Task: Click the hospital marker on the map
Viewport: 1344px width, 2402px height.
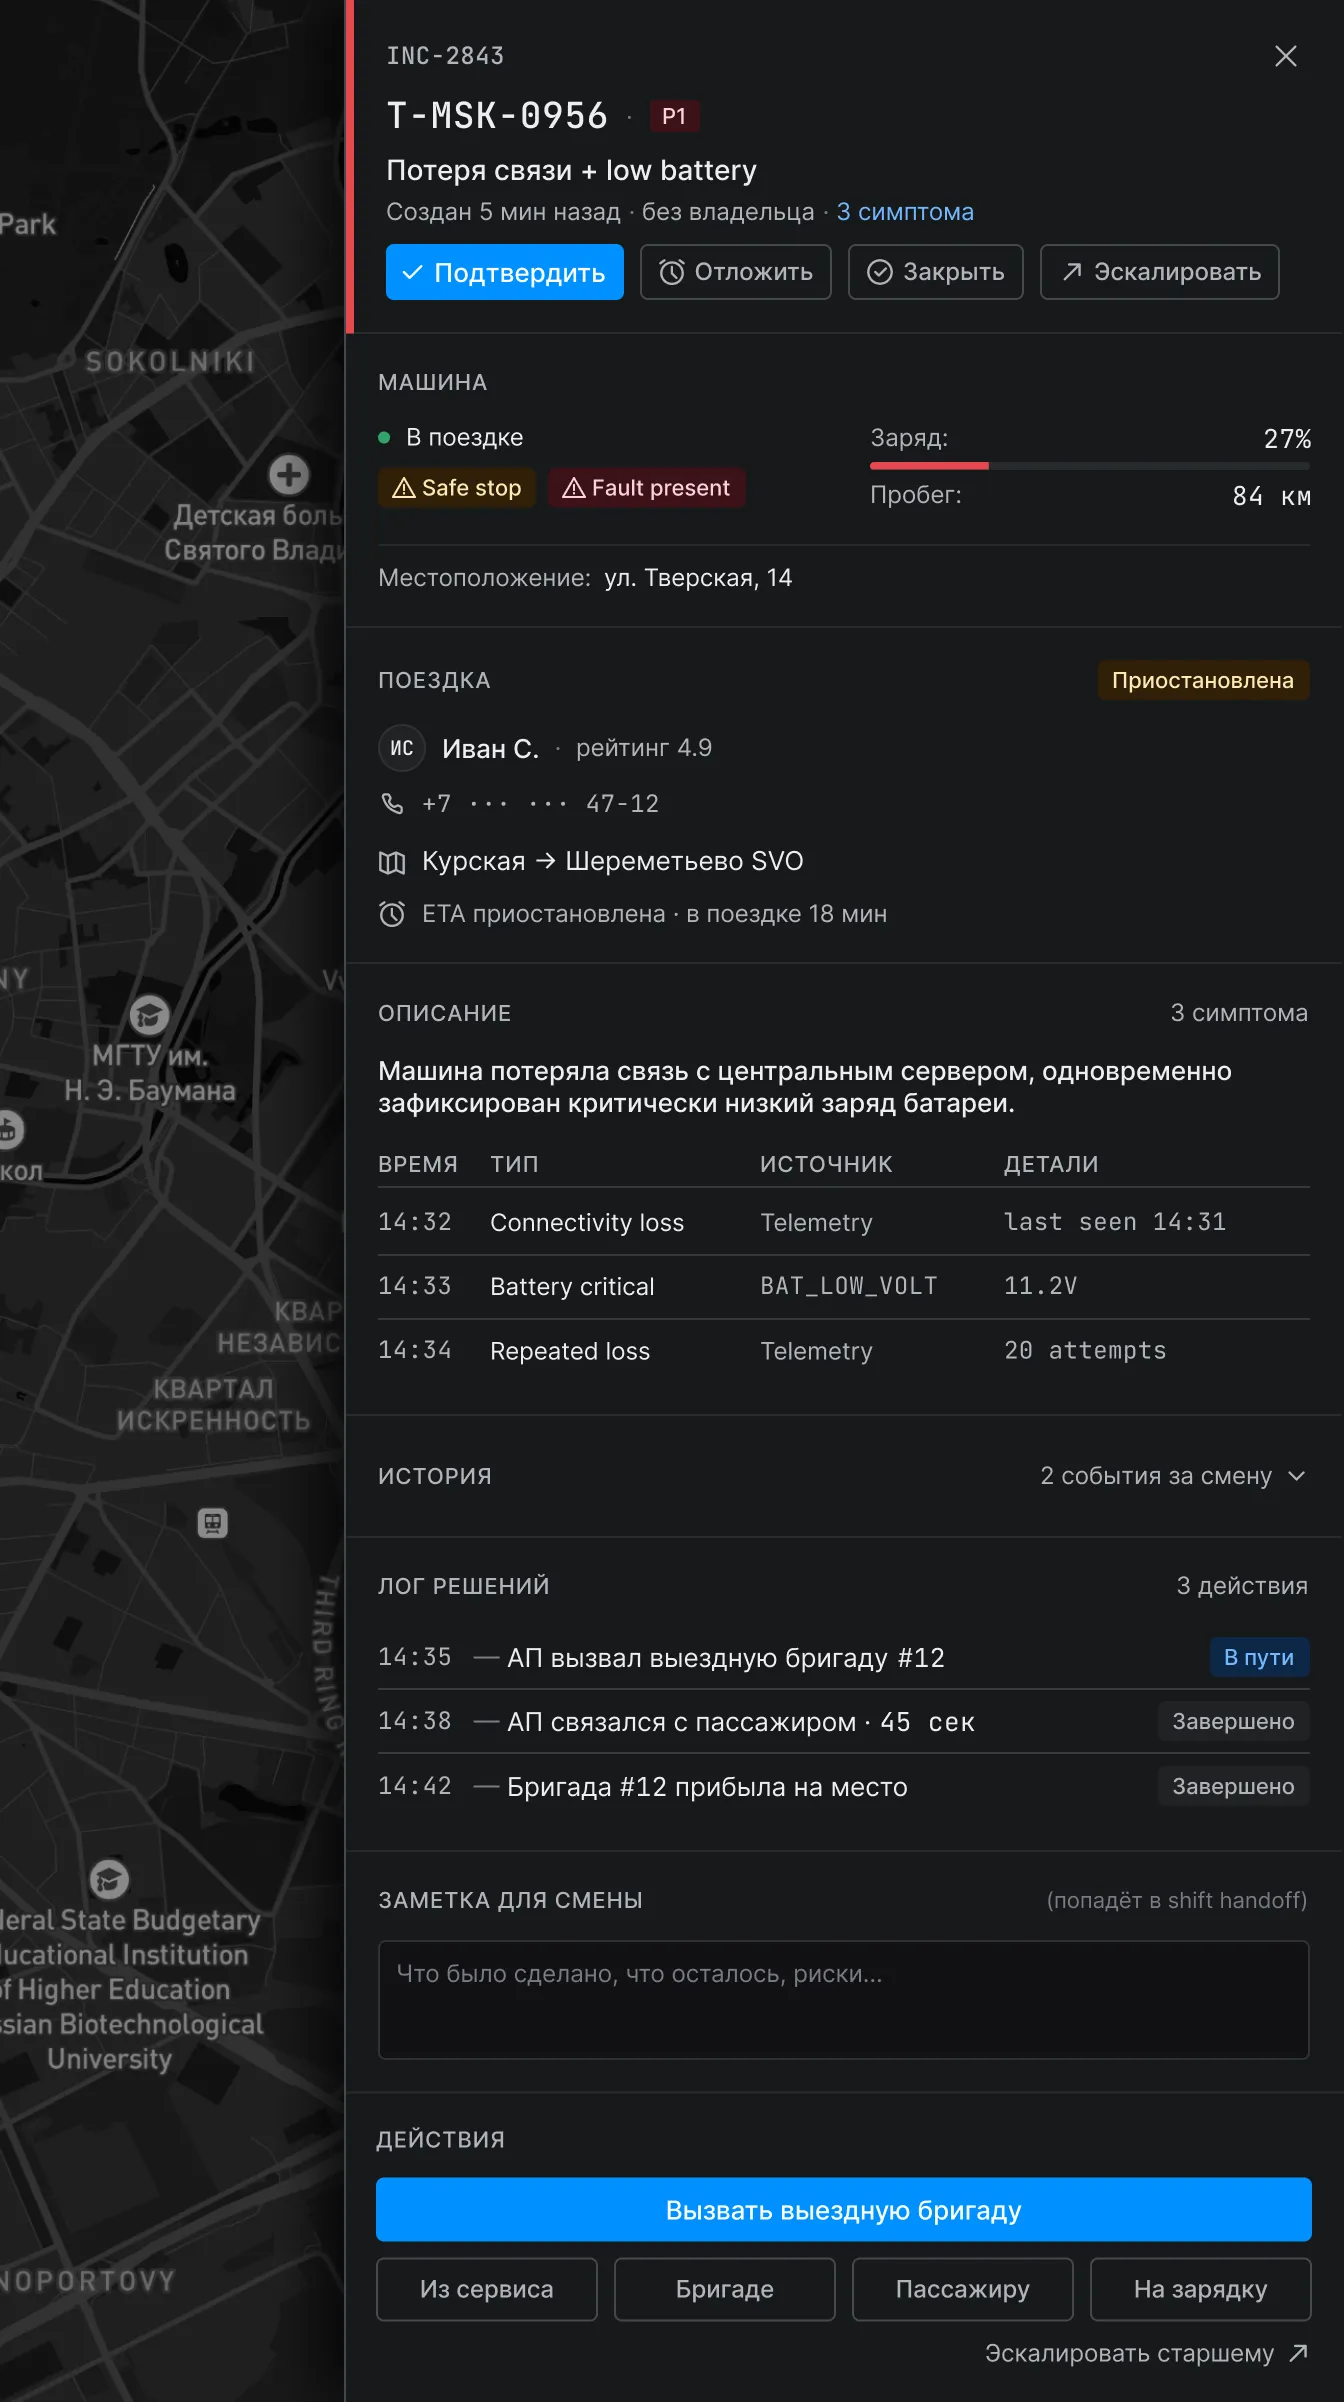Action: click(289, 474)
